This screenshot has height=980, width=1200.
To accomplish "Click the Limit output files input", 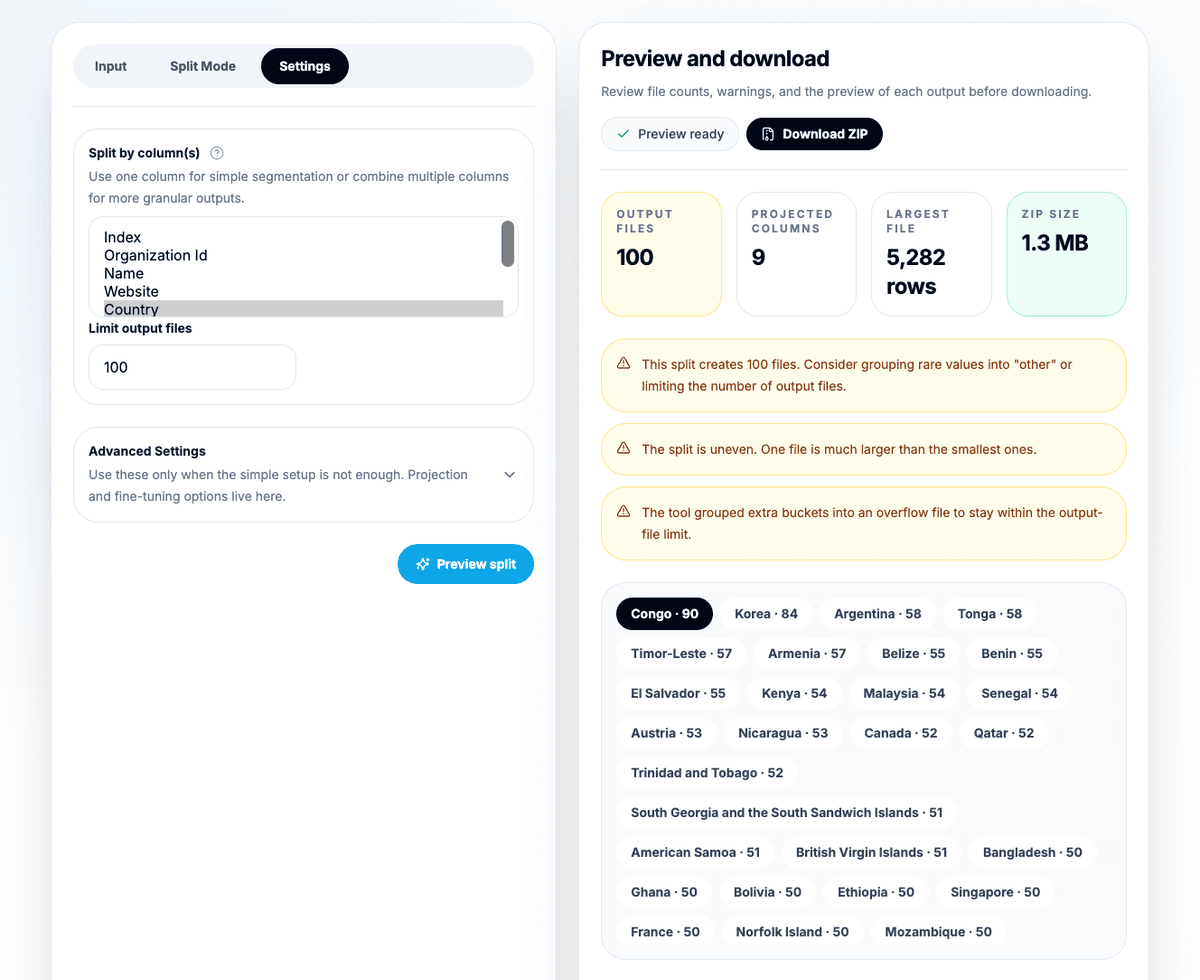I will coord(192,367).
